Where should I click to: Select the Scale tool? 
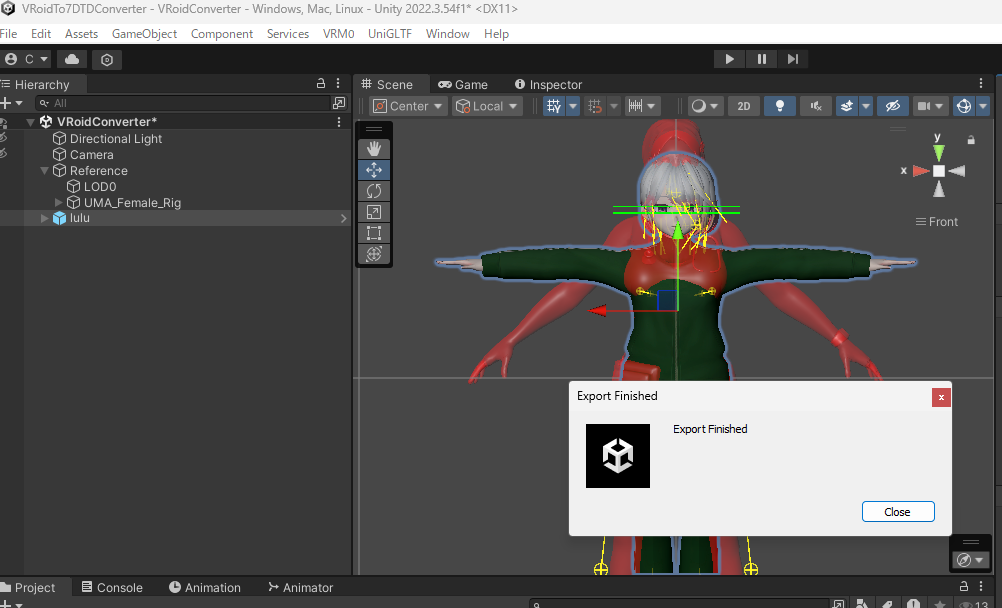click(x=374, y=212)
